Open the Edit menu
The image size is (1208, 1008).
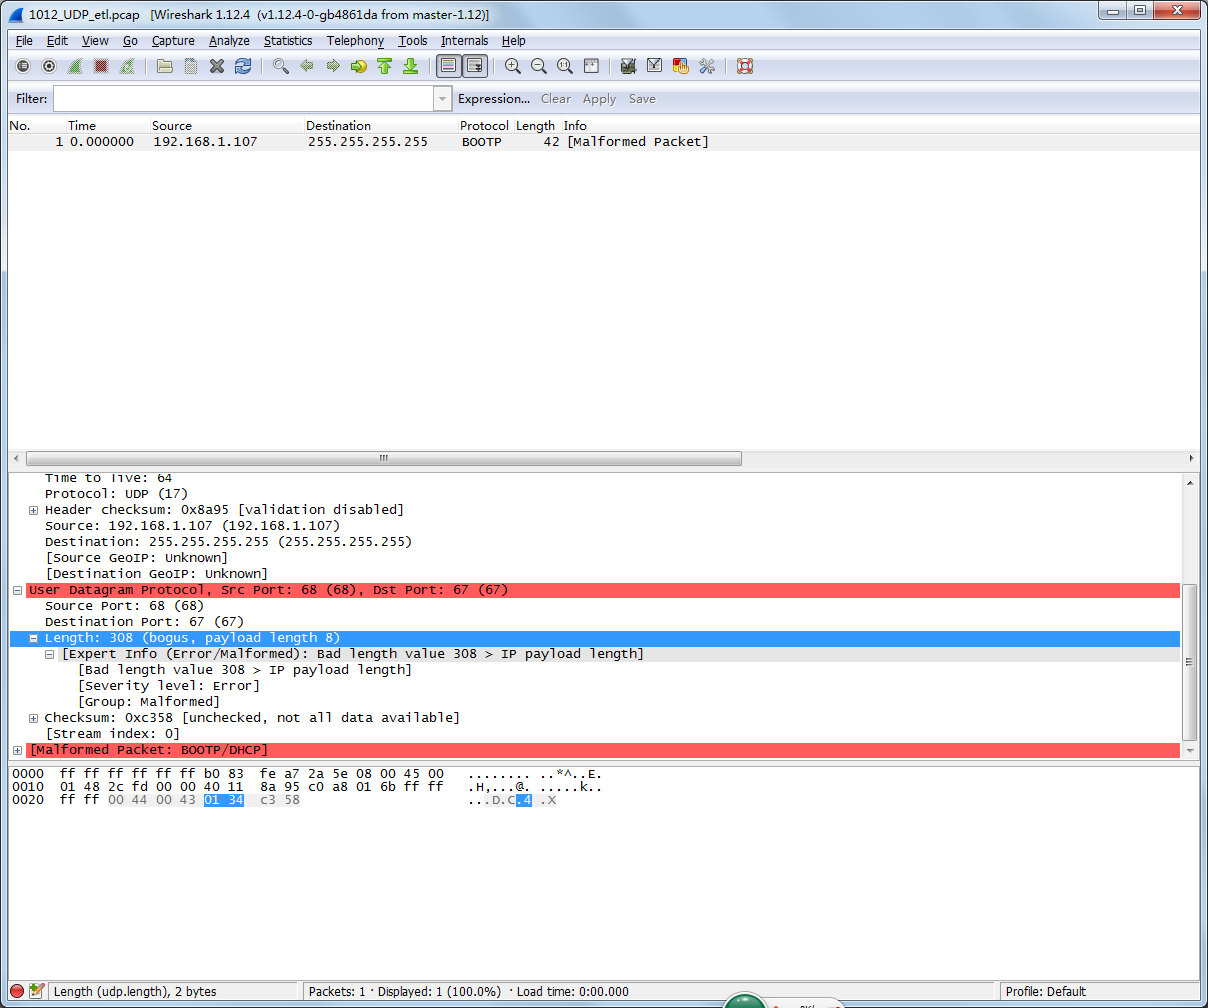click(57, 41)
